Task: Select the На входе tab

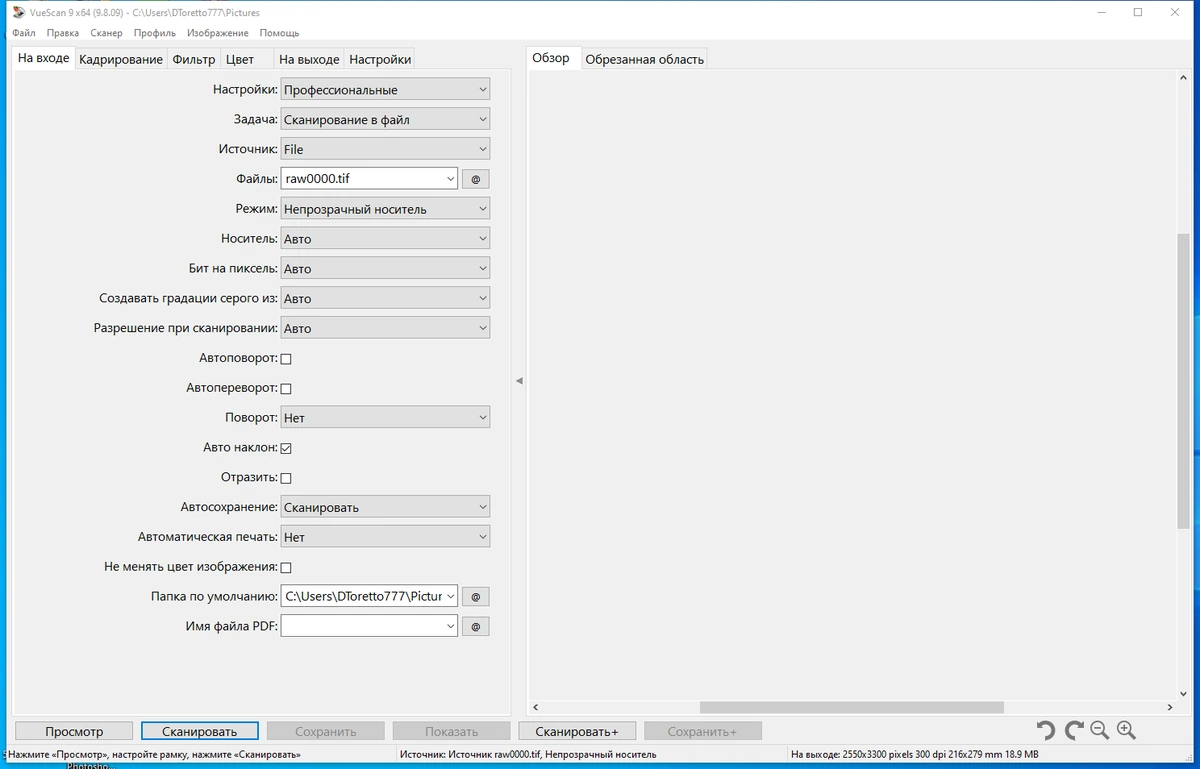Action: [x=44, y=58]
